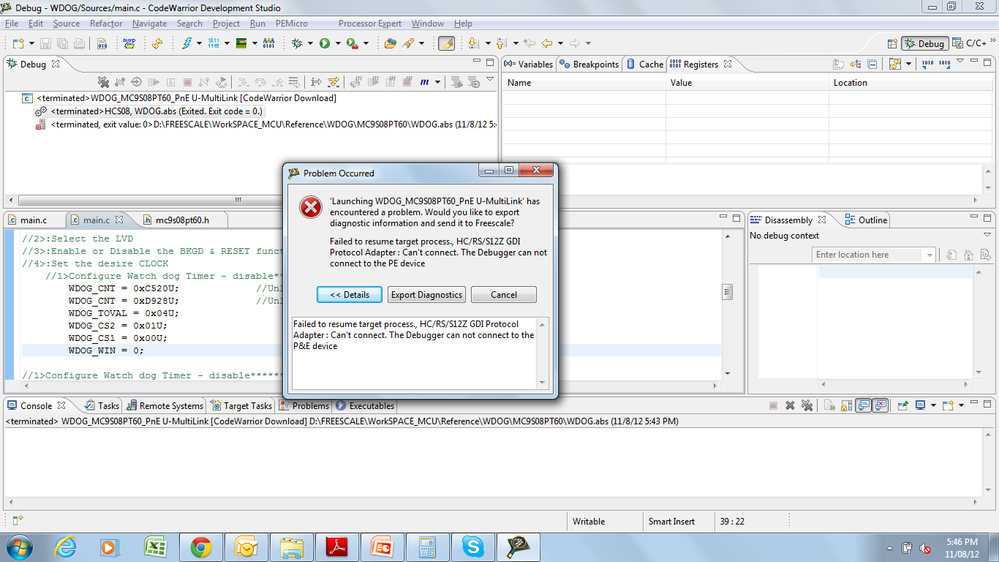The image size is (999, 562).
Task: Click the Pin Console icon
Action: click(902, 405)
